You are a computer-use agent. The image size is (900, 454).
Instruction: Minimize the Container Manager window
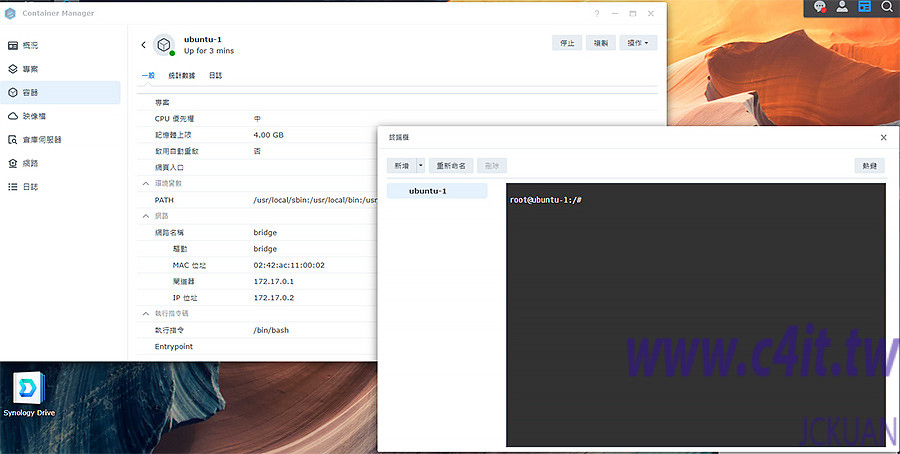(x=615, y=13)
